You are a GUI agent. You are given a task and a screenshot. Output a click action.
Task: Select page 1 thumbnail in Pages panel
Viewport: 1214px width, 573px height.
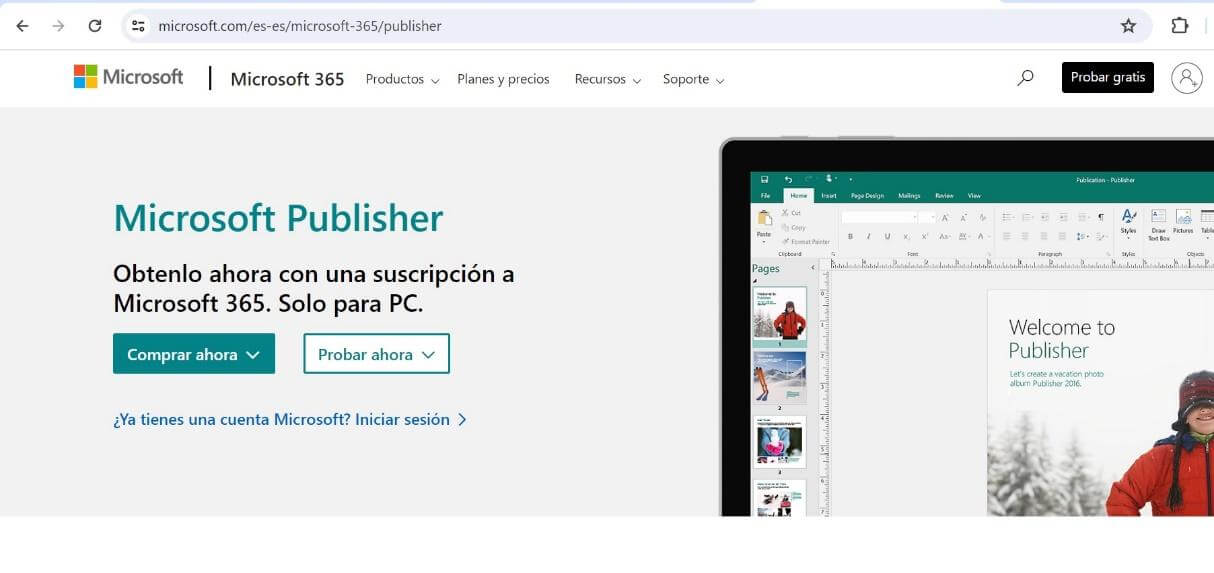[x=779, y=316]
